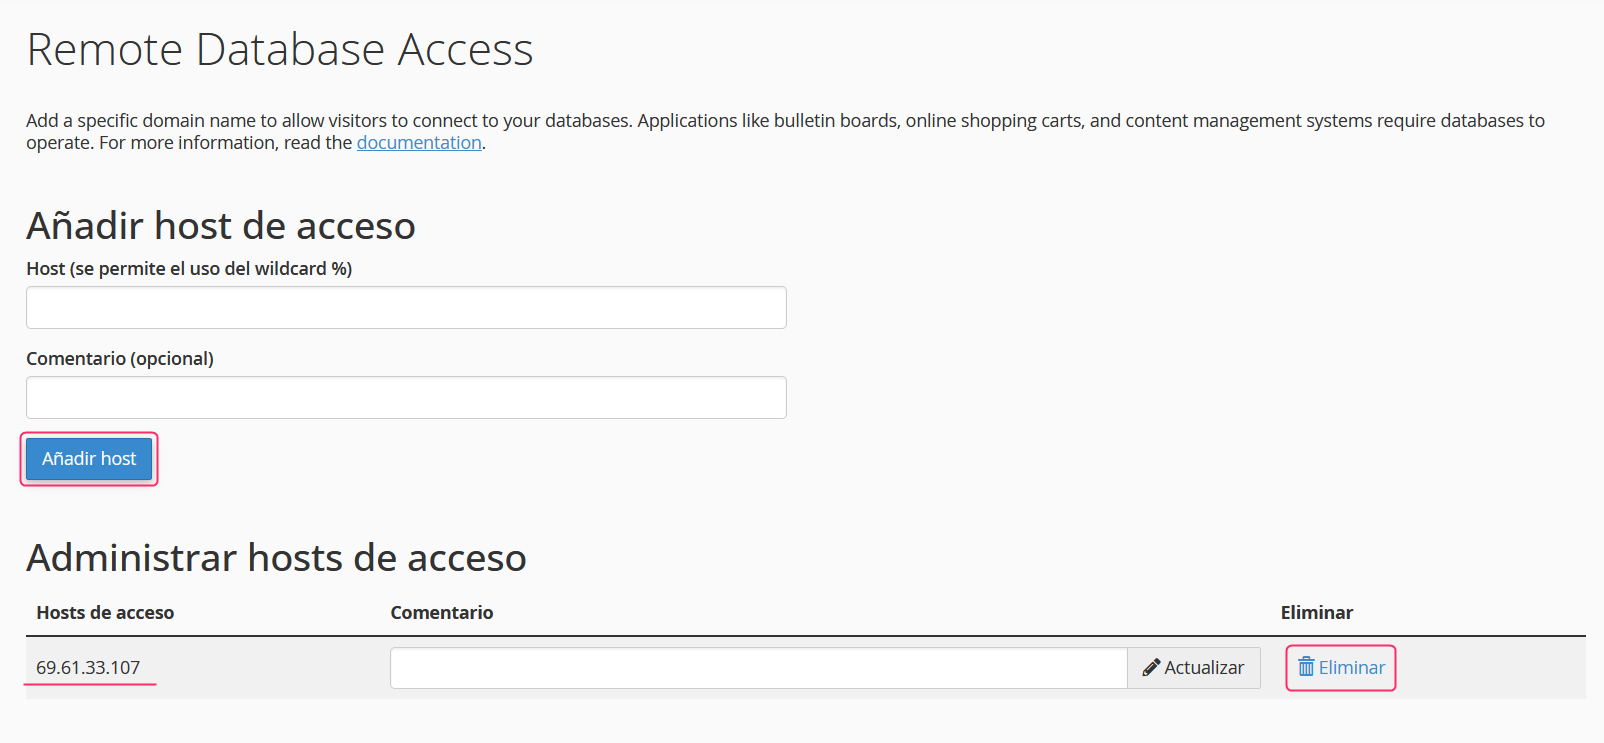Click the Eliminar column header
The image size is (1604, 743).
[1316, 613]
